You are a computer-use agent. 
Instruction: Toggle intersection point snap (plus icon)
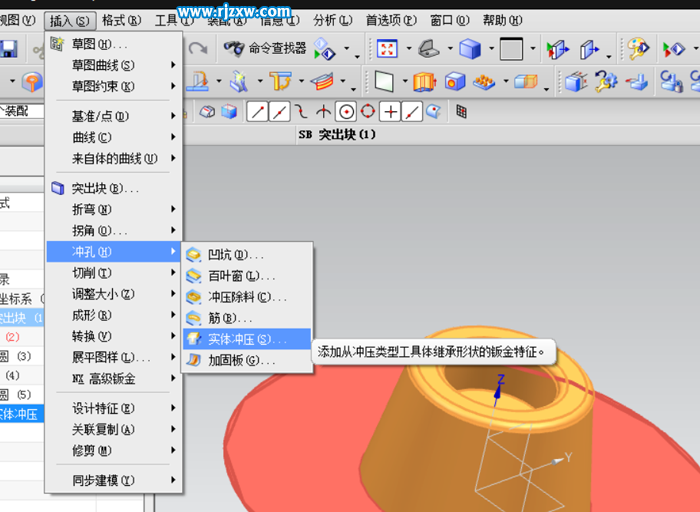[390, 112]
